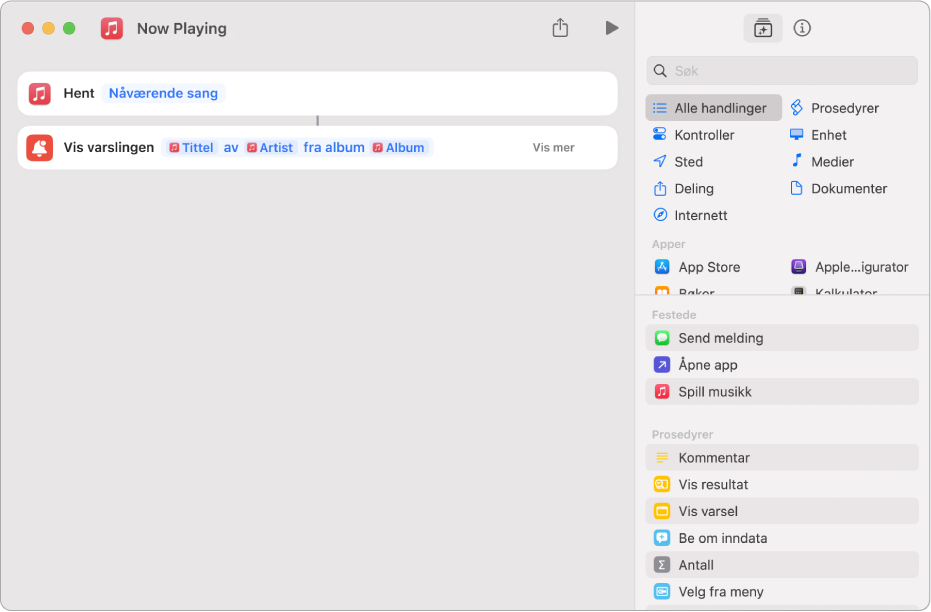This screenshot has height=612, width=931.
Task: Select the Tittel variable token
Action: (x=191, y=148)
